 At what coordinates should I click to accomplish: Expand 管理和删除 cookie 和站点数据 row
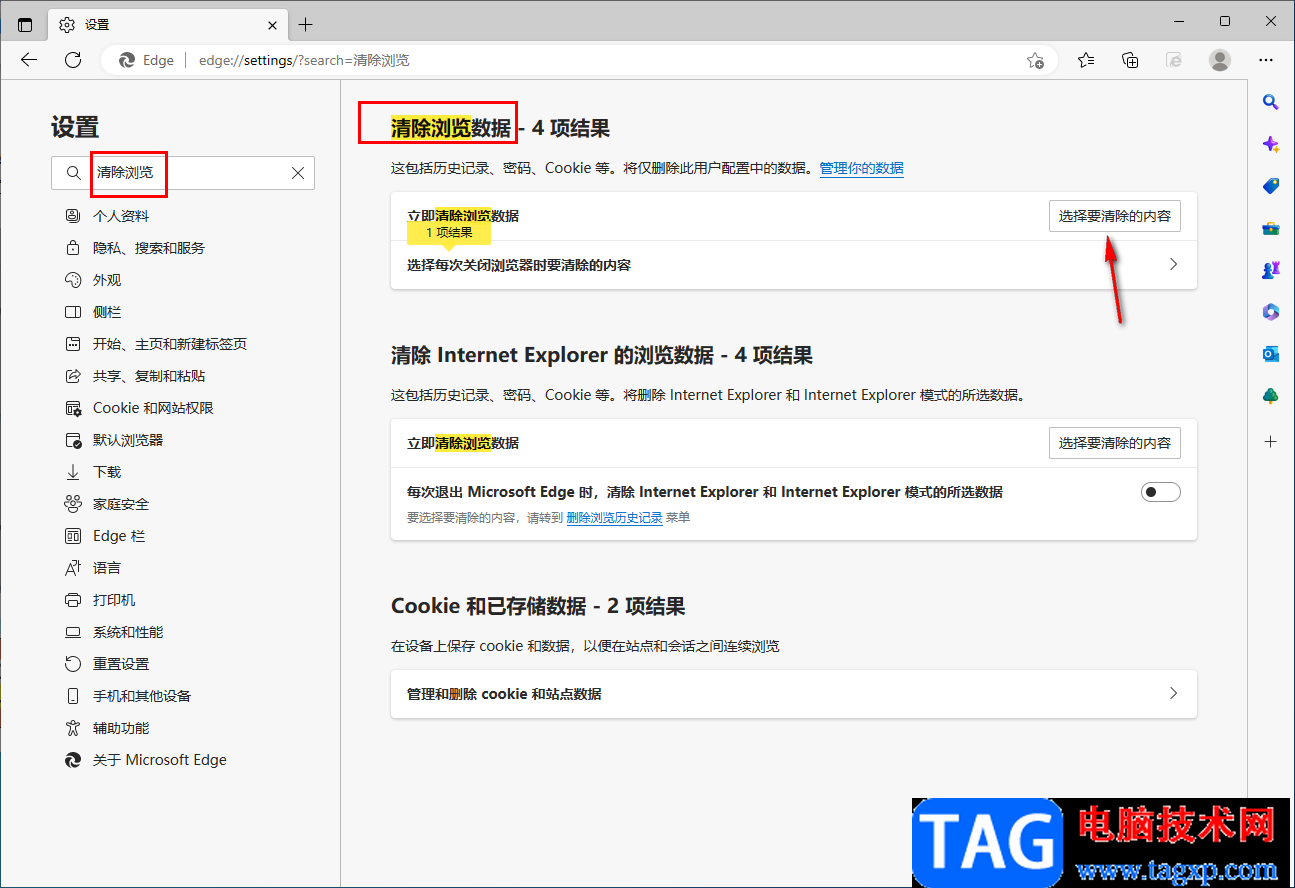[794, 693]
